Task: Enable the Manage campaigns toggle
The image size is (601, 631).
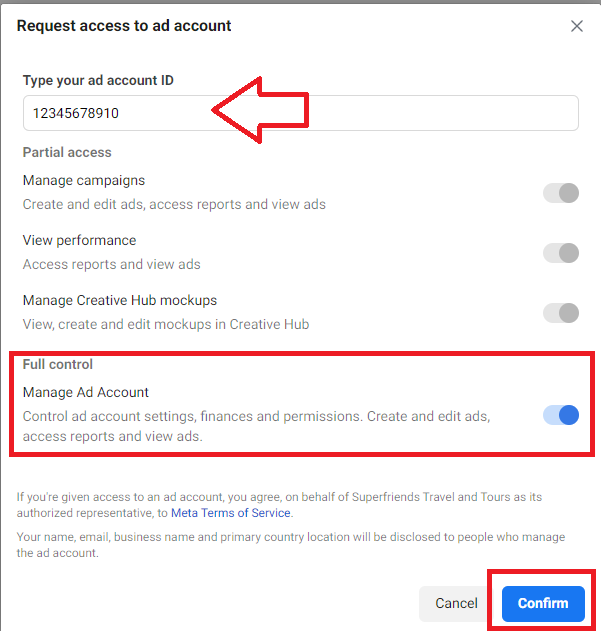Action: [561, 193]
